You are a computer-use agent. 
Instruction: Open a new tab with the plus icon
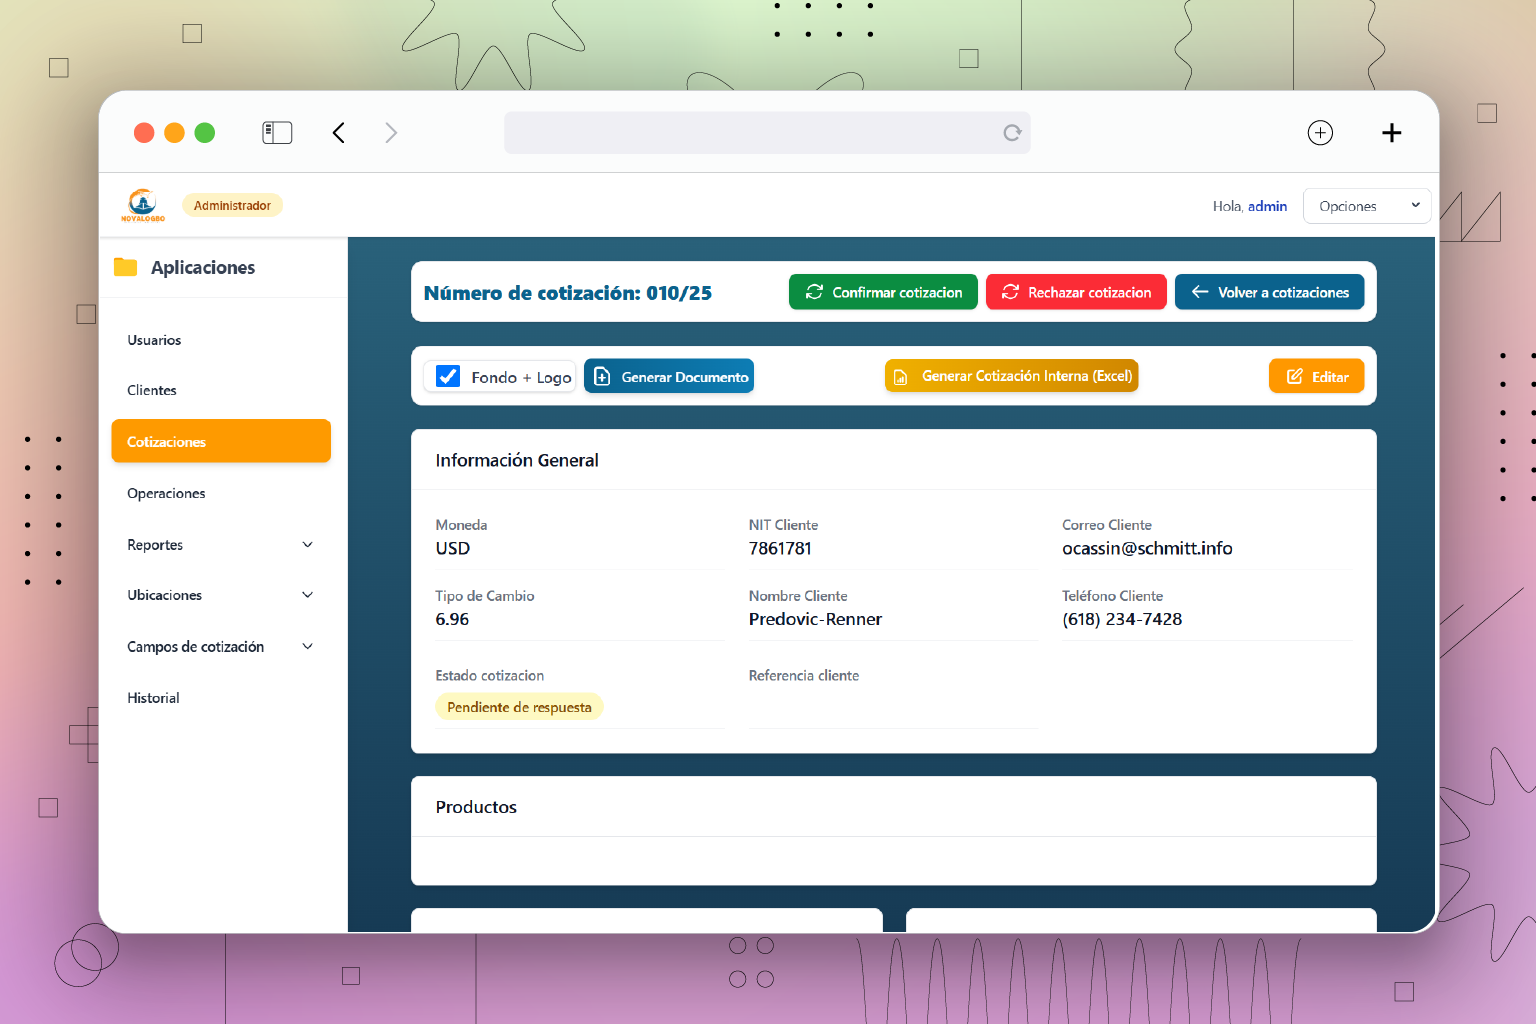pos(1391,133)
